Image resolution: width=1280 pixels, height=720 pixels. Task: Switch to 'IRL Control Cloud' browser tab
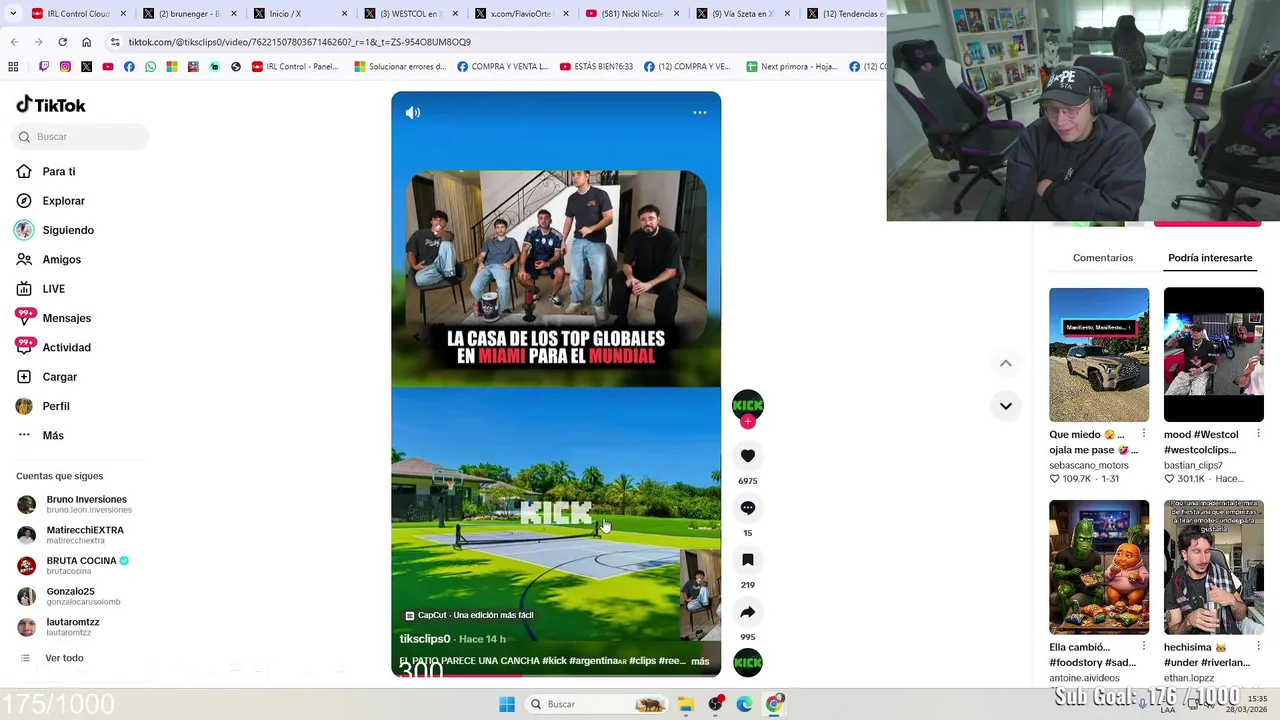point(80,14)
